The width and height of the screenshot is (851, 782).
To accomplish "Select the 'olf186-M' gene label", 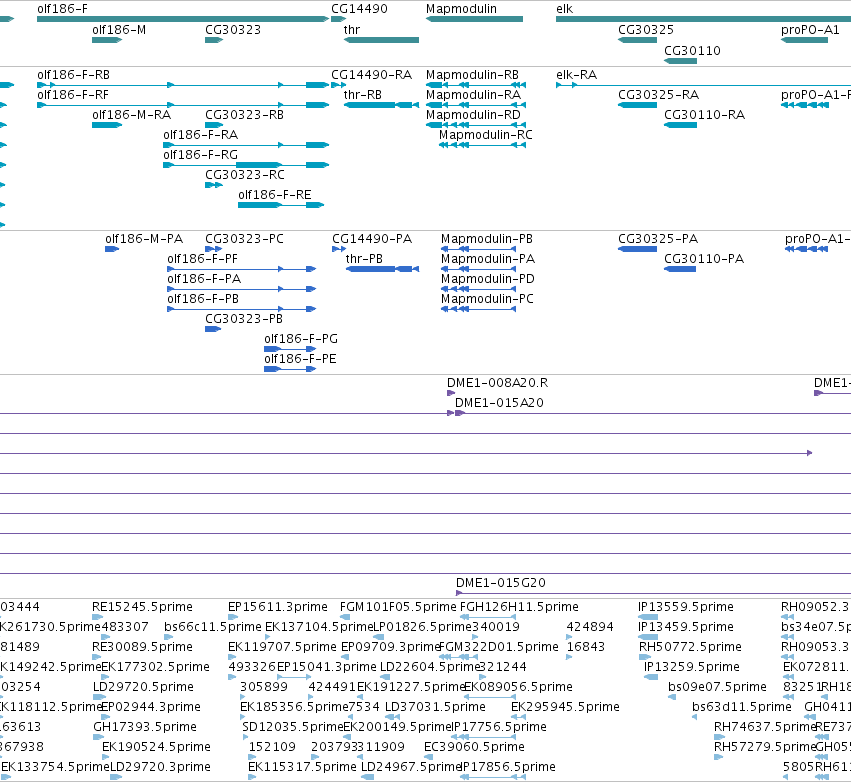I will click(x=119, y=30).
